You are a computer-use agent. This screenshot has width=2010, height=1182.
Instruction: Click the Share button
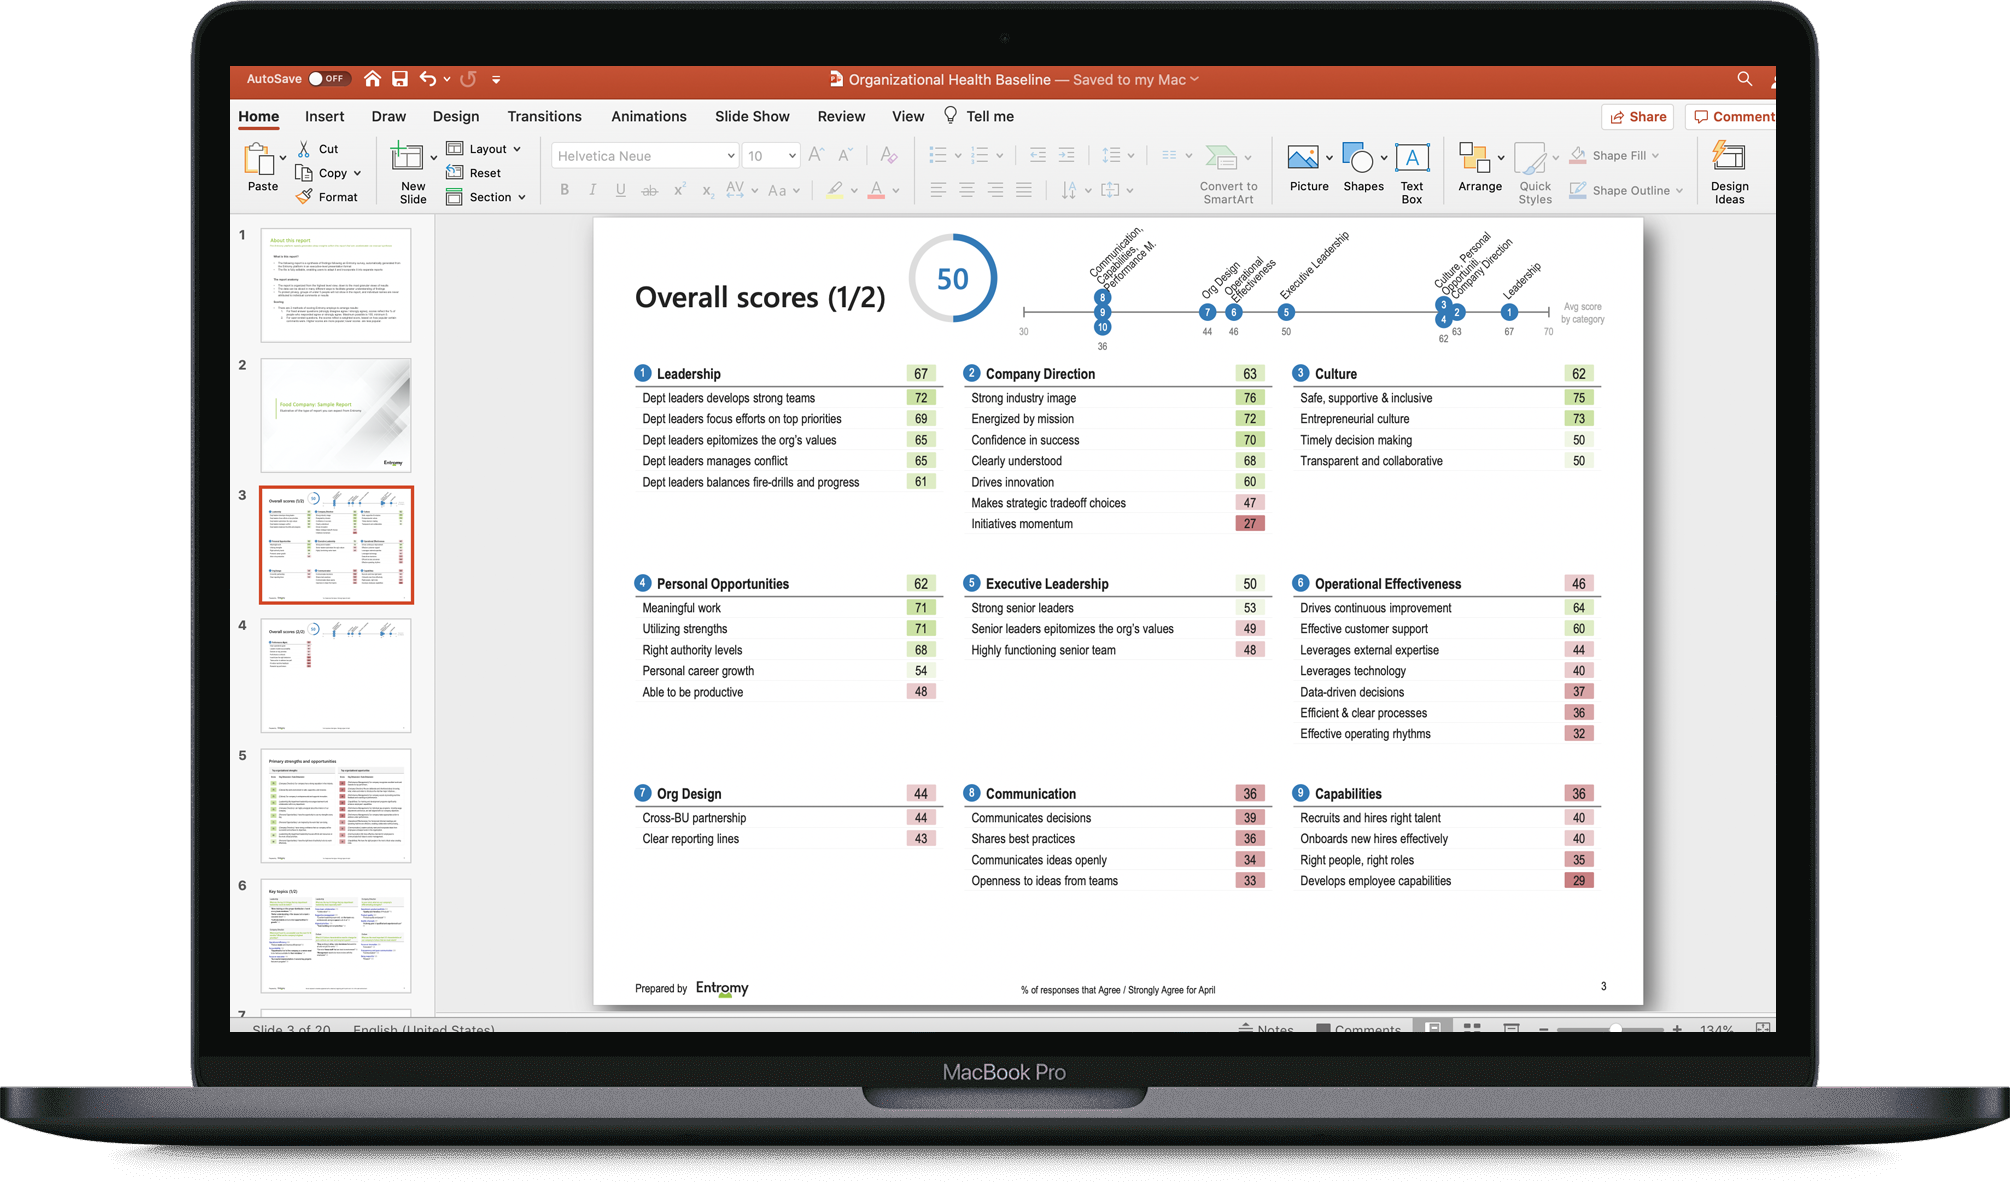tap(1638, 117)
